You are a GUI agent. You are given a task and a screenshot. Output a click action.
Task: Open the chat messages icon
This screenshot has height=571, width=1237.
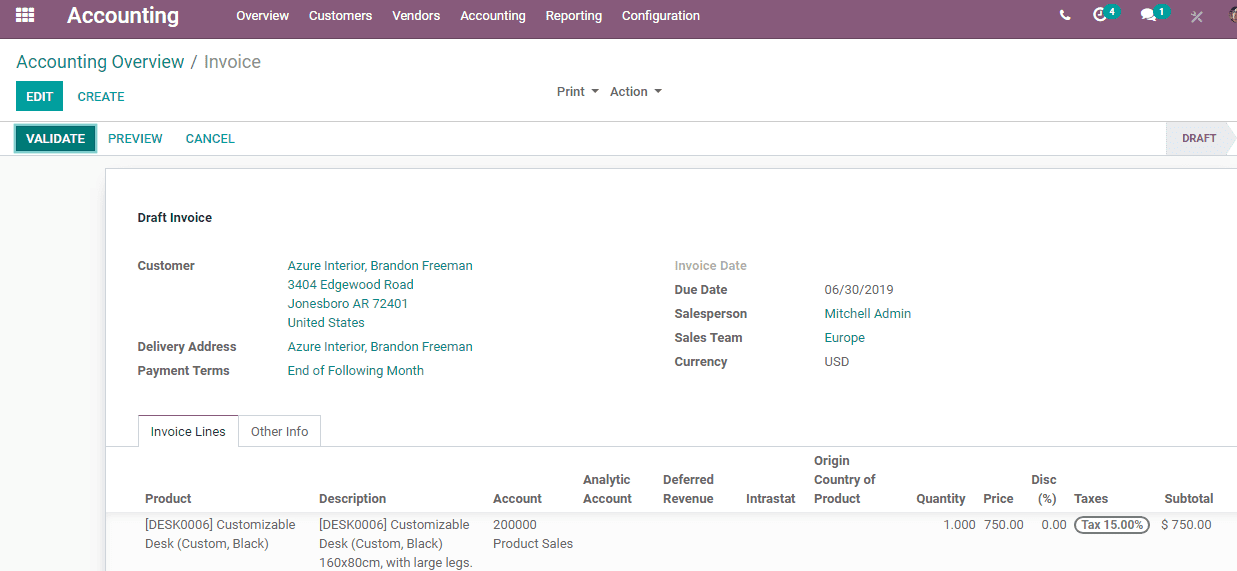click(x=1154, y=14)
